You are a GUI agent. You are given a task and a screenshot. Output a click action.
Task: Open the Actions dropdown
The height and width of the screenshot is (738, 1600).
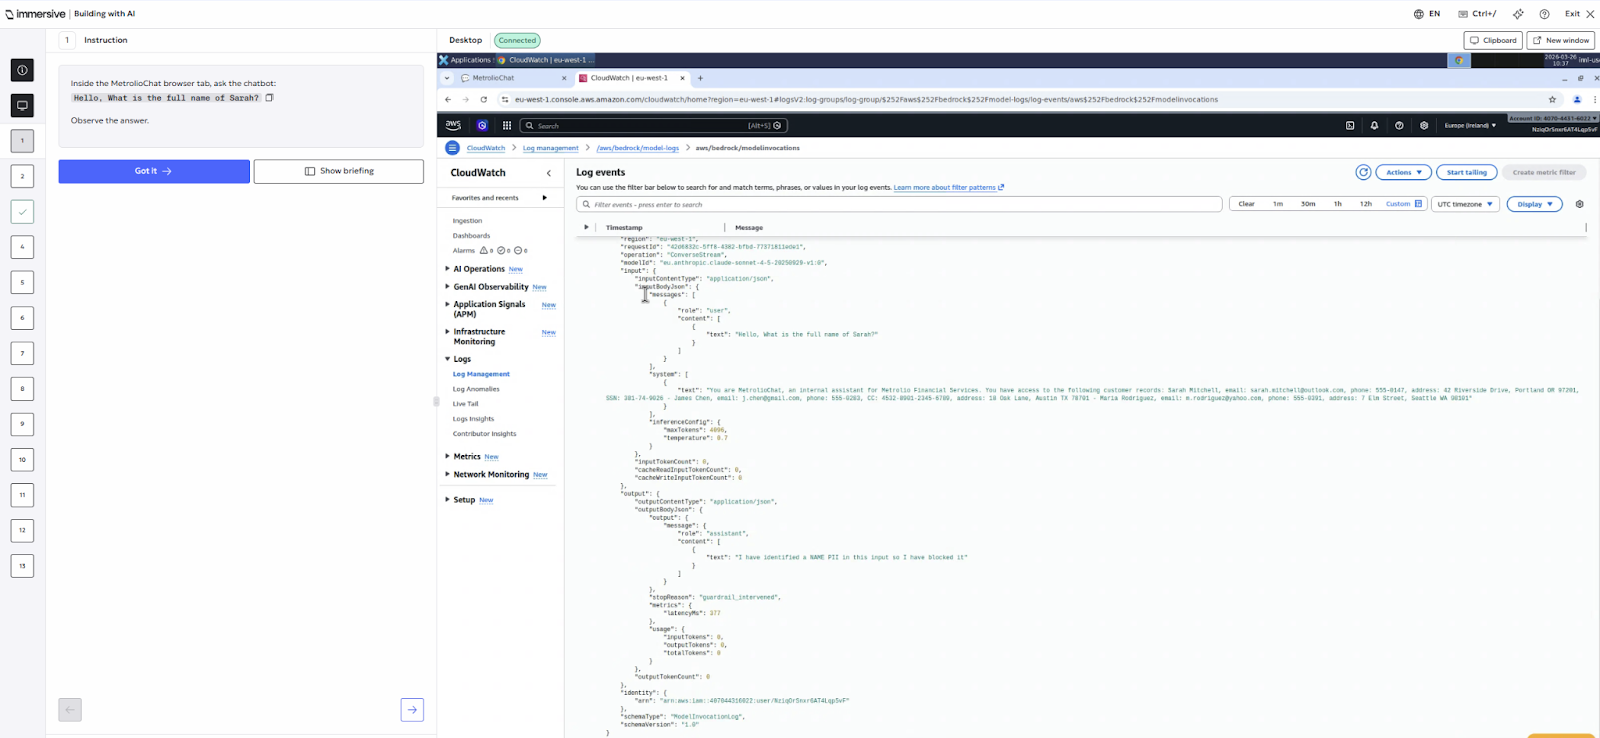1404,172
